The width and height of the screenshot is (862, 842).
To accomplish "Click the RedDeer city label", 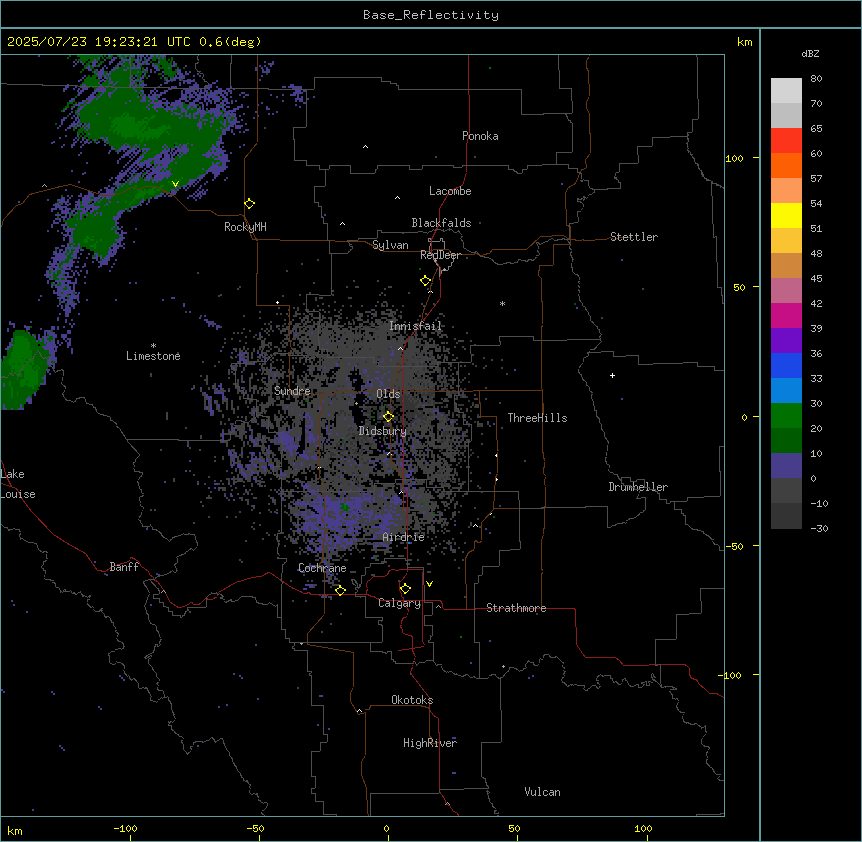I will point(440,255).
